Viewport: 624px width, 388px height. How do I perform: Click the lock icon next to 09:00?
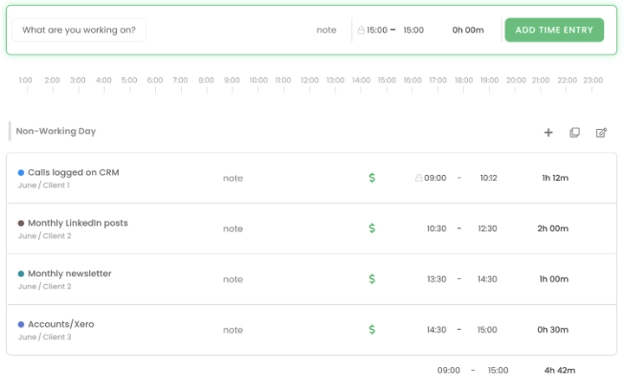418,178
